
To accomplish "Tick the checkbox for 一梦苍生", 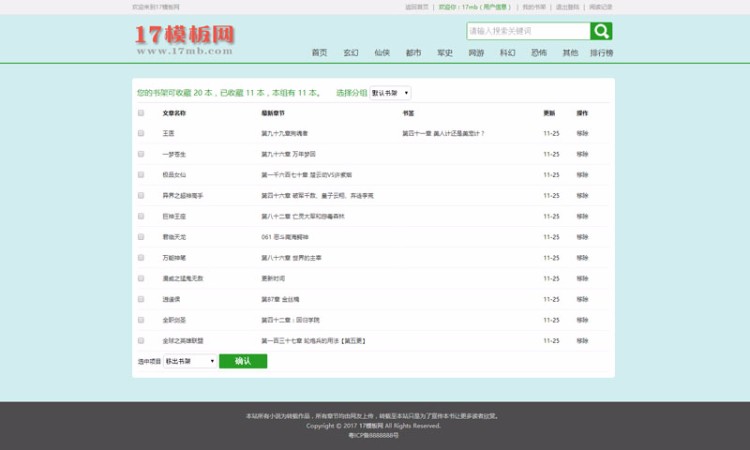I will pos(141,154).
